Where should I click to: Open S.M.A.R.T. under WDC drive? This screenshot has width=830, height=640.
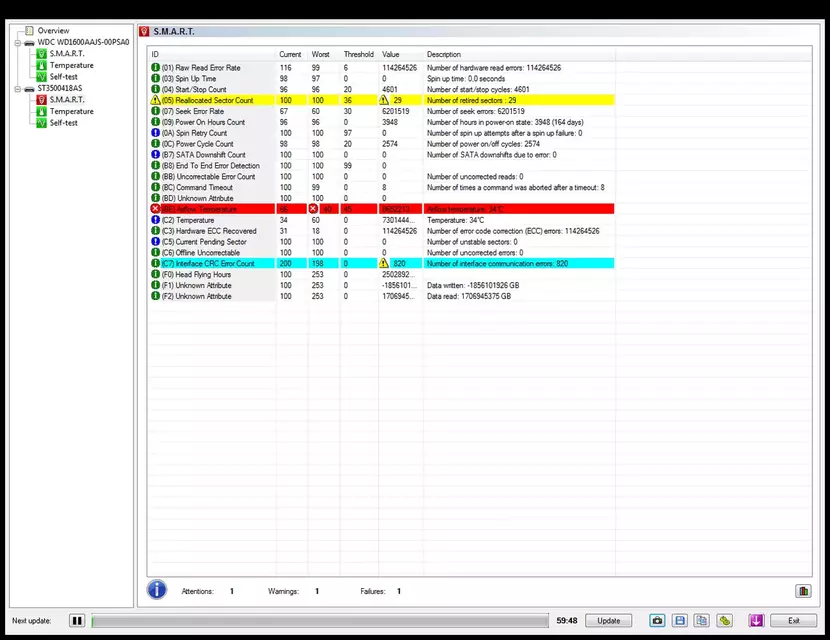pos(67,53)
